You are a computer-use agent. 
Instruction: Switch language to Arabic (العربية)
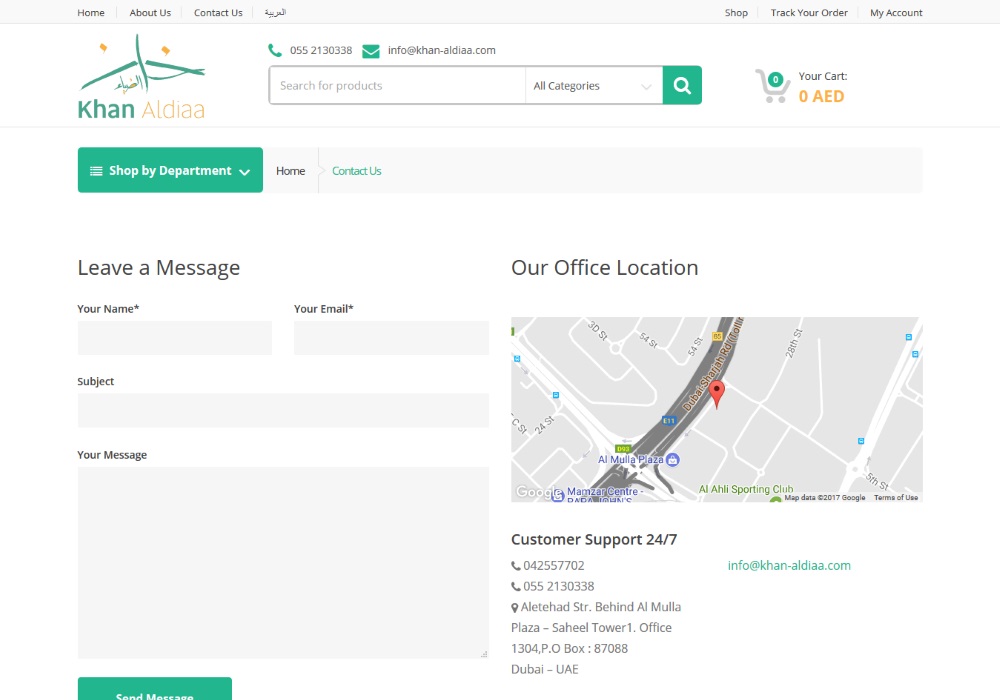coord(276,13)
